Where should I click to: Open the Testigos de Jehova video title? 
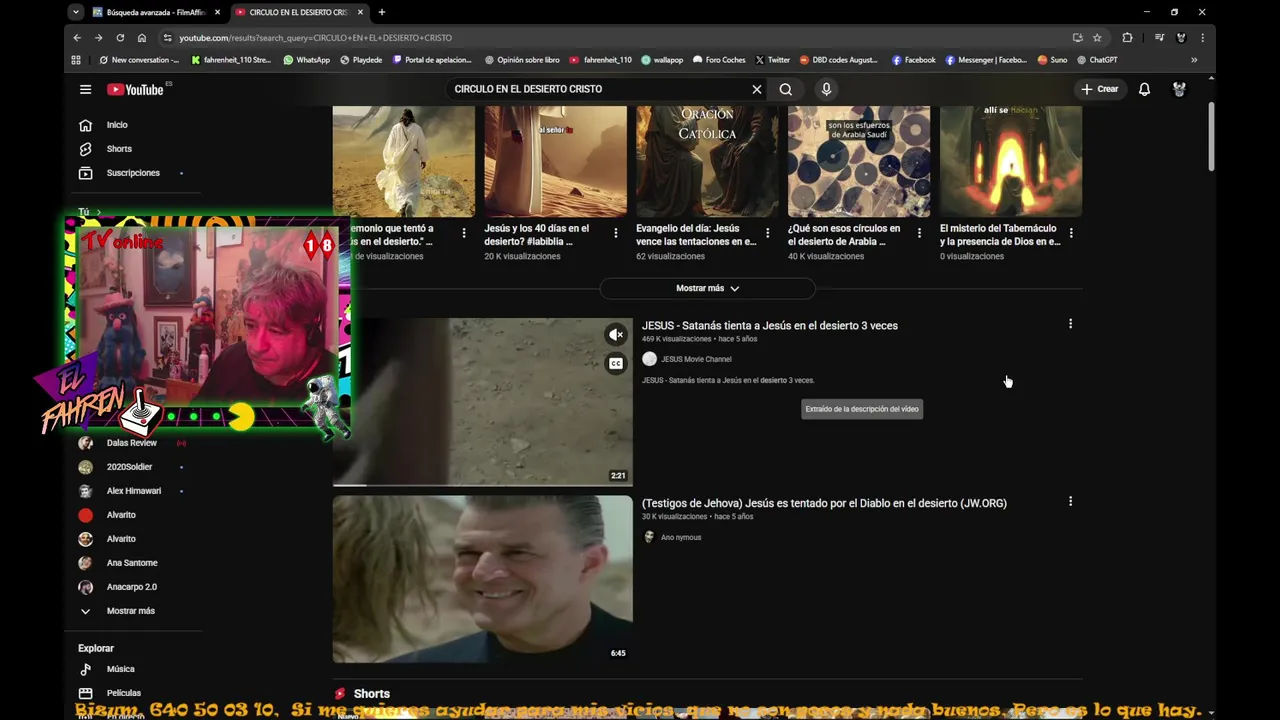tap(824, 503)
